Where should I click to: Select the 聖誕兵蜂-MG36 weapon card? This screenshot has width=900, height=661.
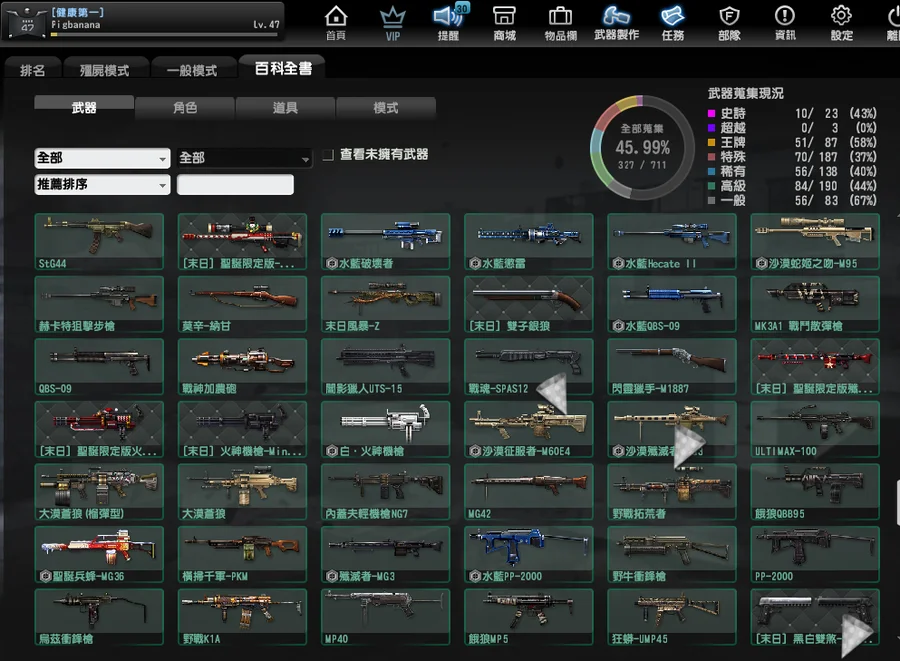pos(99,554)
